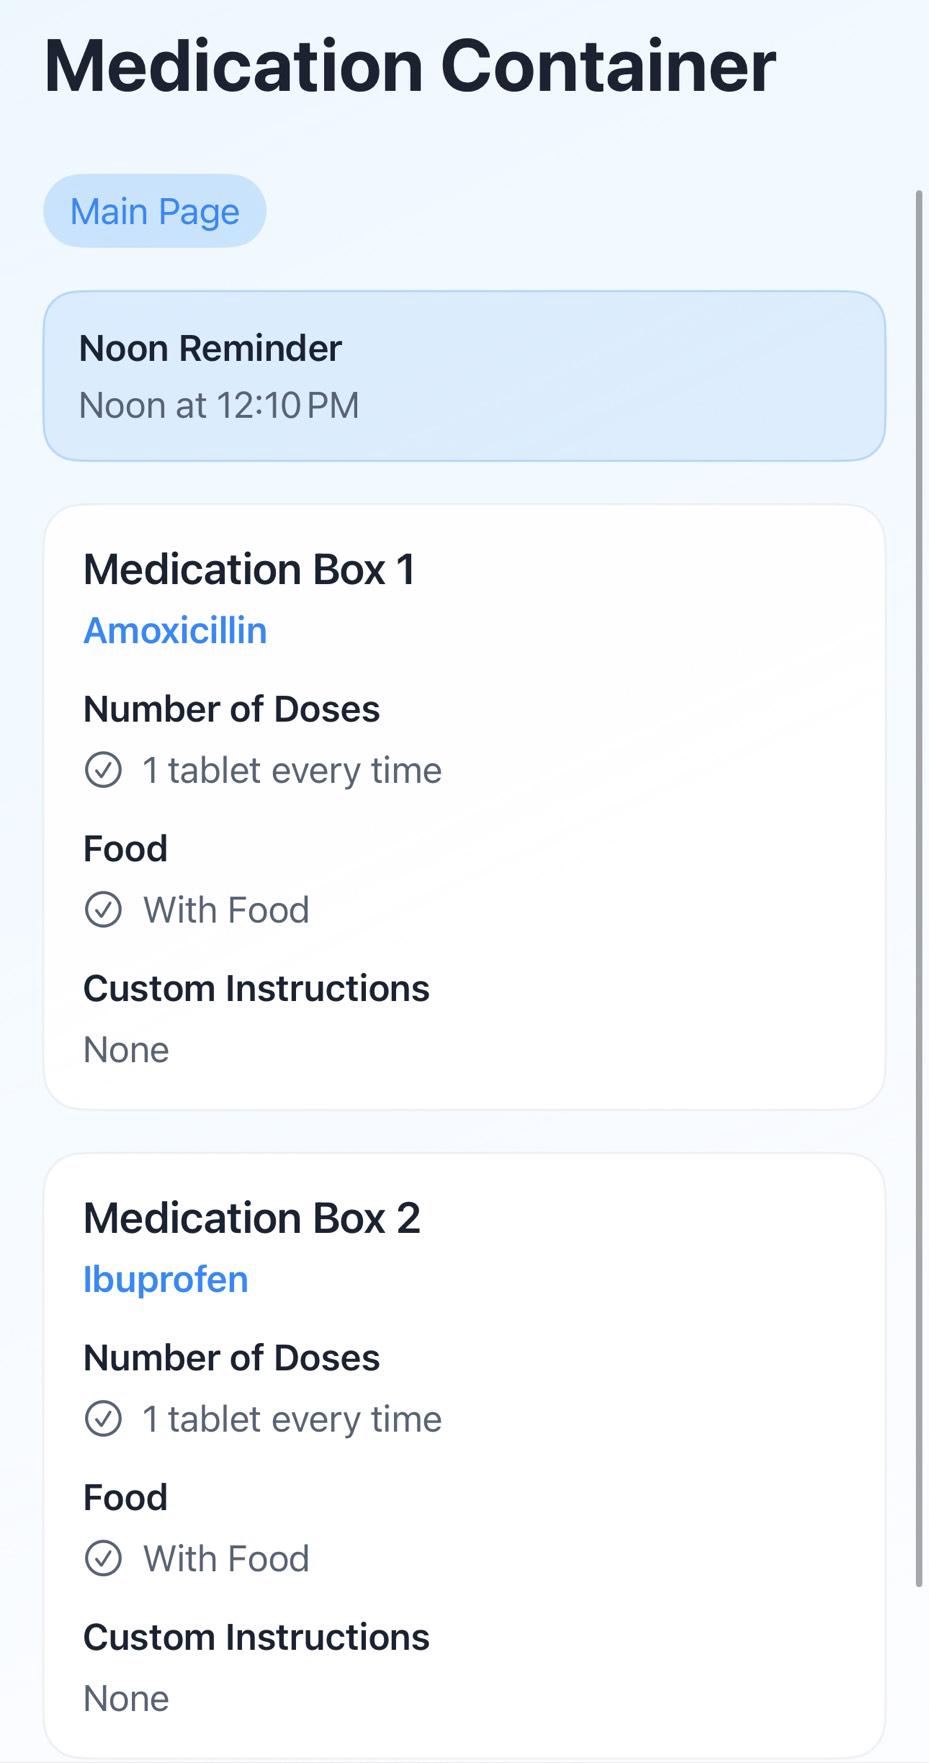Select the Medication Box 2 heading
This screenshot has width=929, height=1763.
click(x=252, y=1219)
